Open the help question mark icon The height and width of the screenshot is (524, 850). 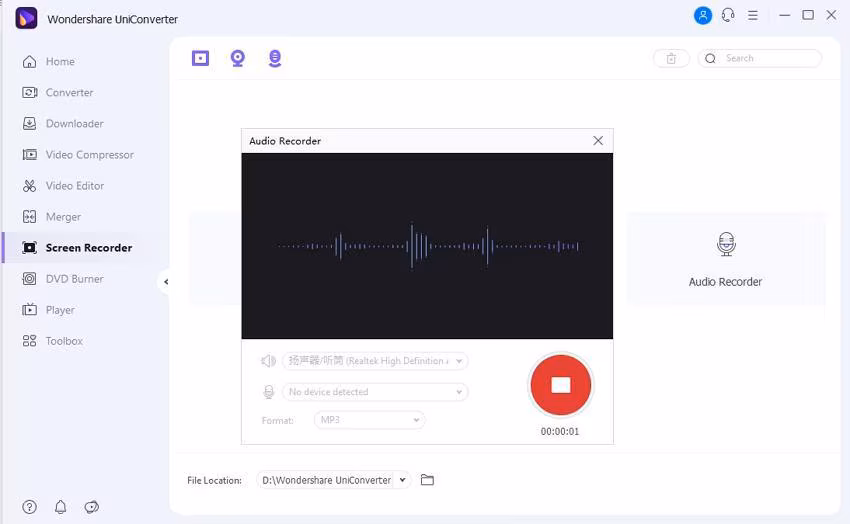[29, 507]
